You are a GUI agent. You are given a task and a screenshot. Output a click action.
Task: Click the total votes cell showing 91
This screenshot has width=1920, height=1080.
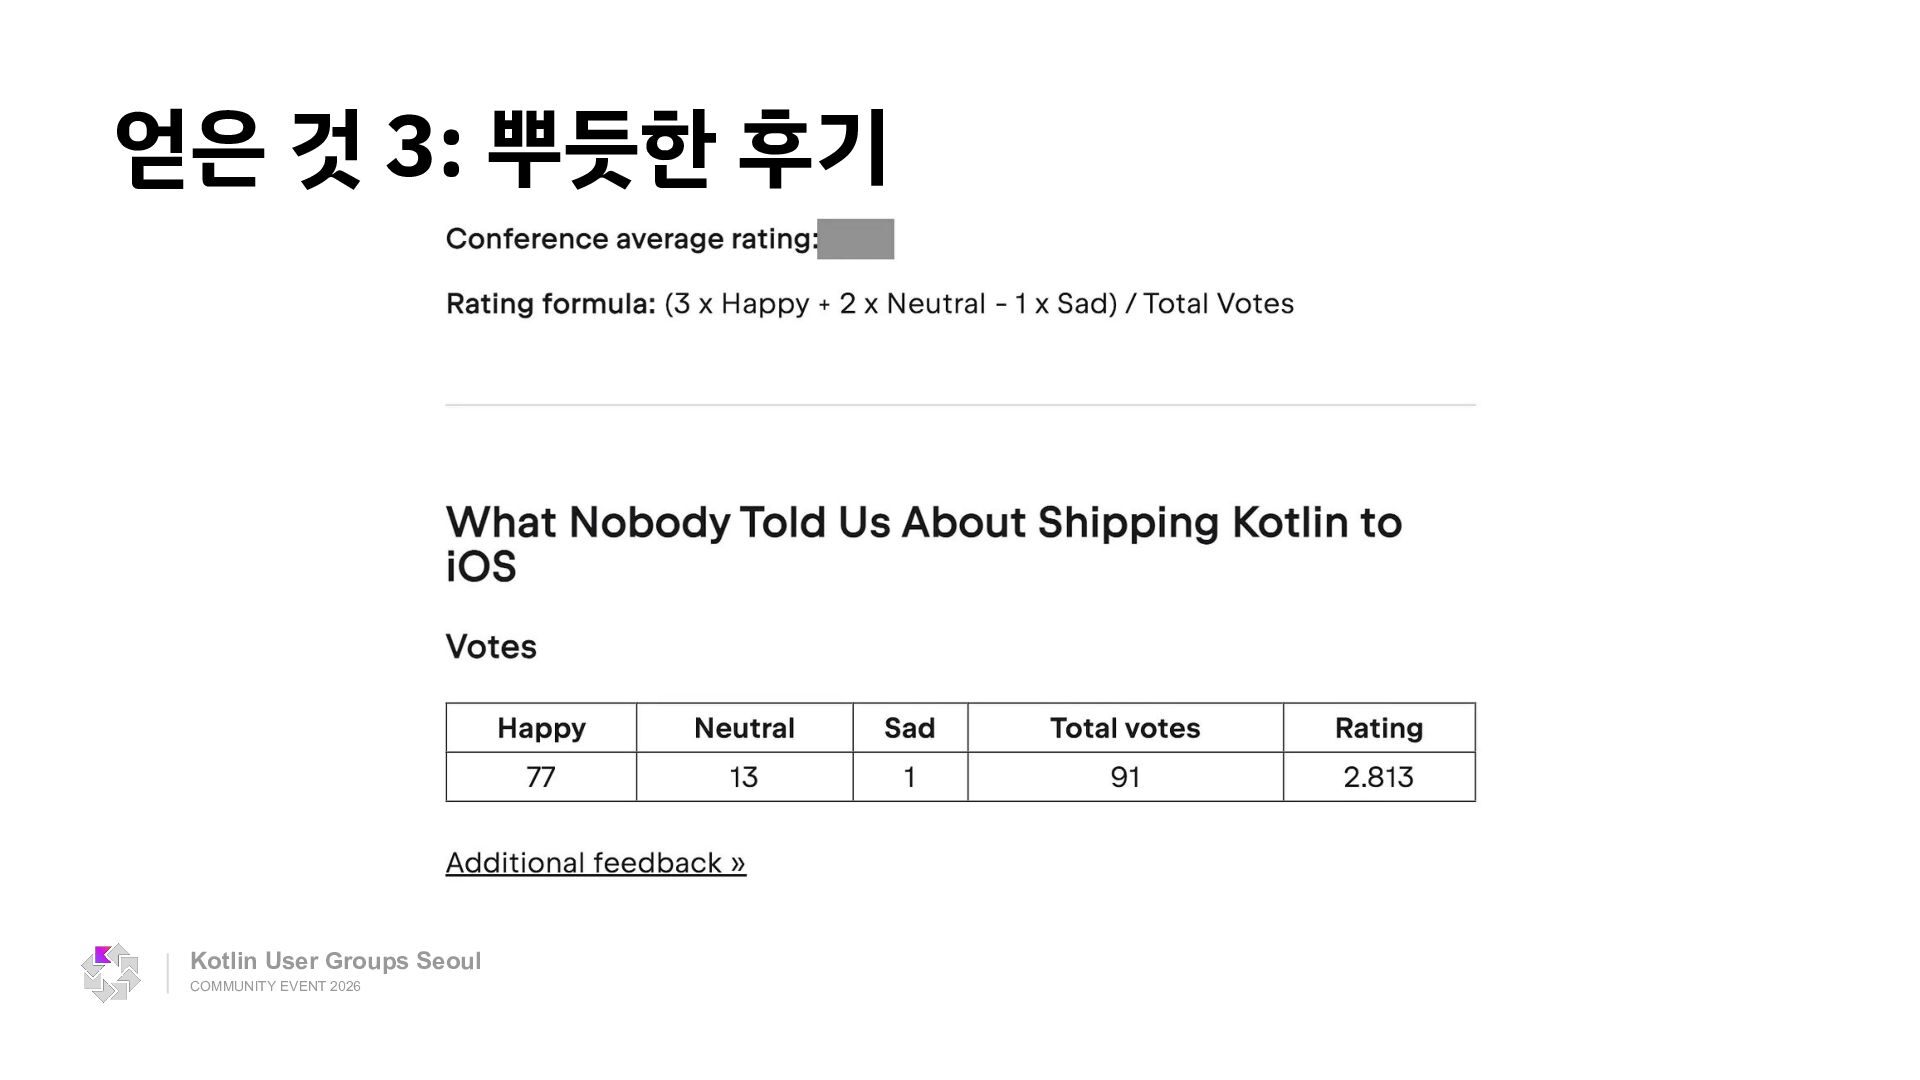tap(1125, 777)
